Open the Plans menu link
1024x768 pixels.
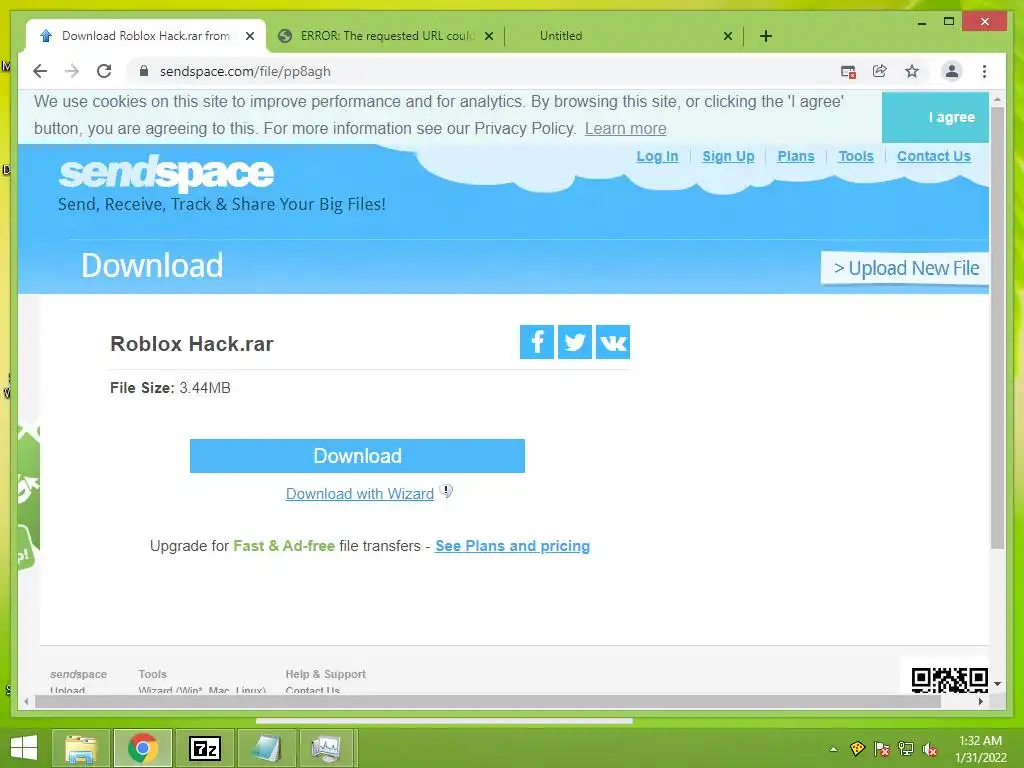tap(795, 156)
